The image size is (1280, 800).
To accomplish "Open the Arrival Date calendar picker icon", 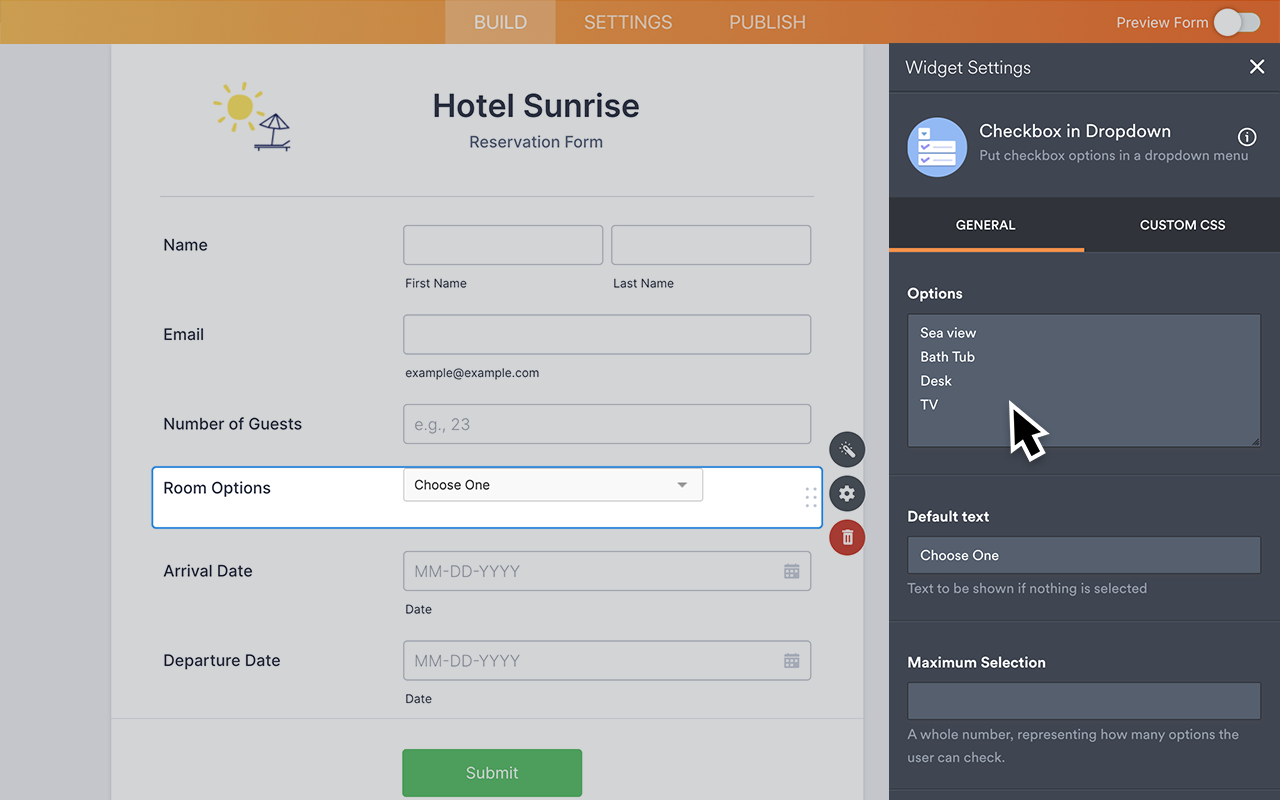I will point(791,570).
